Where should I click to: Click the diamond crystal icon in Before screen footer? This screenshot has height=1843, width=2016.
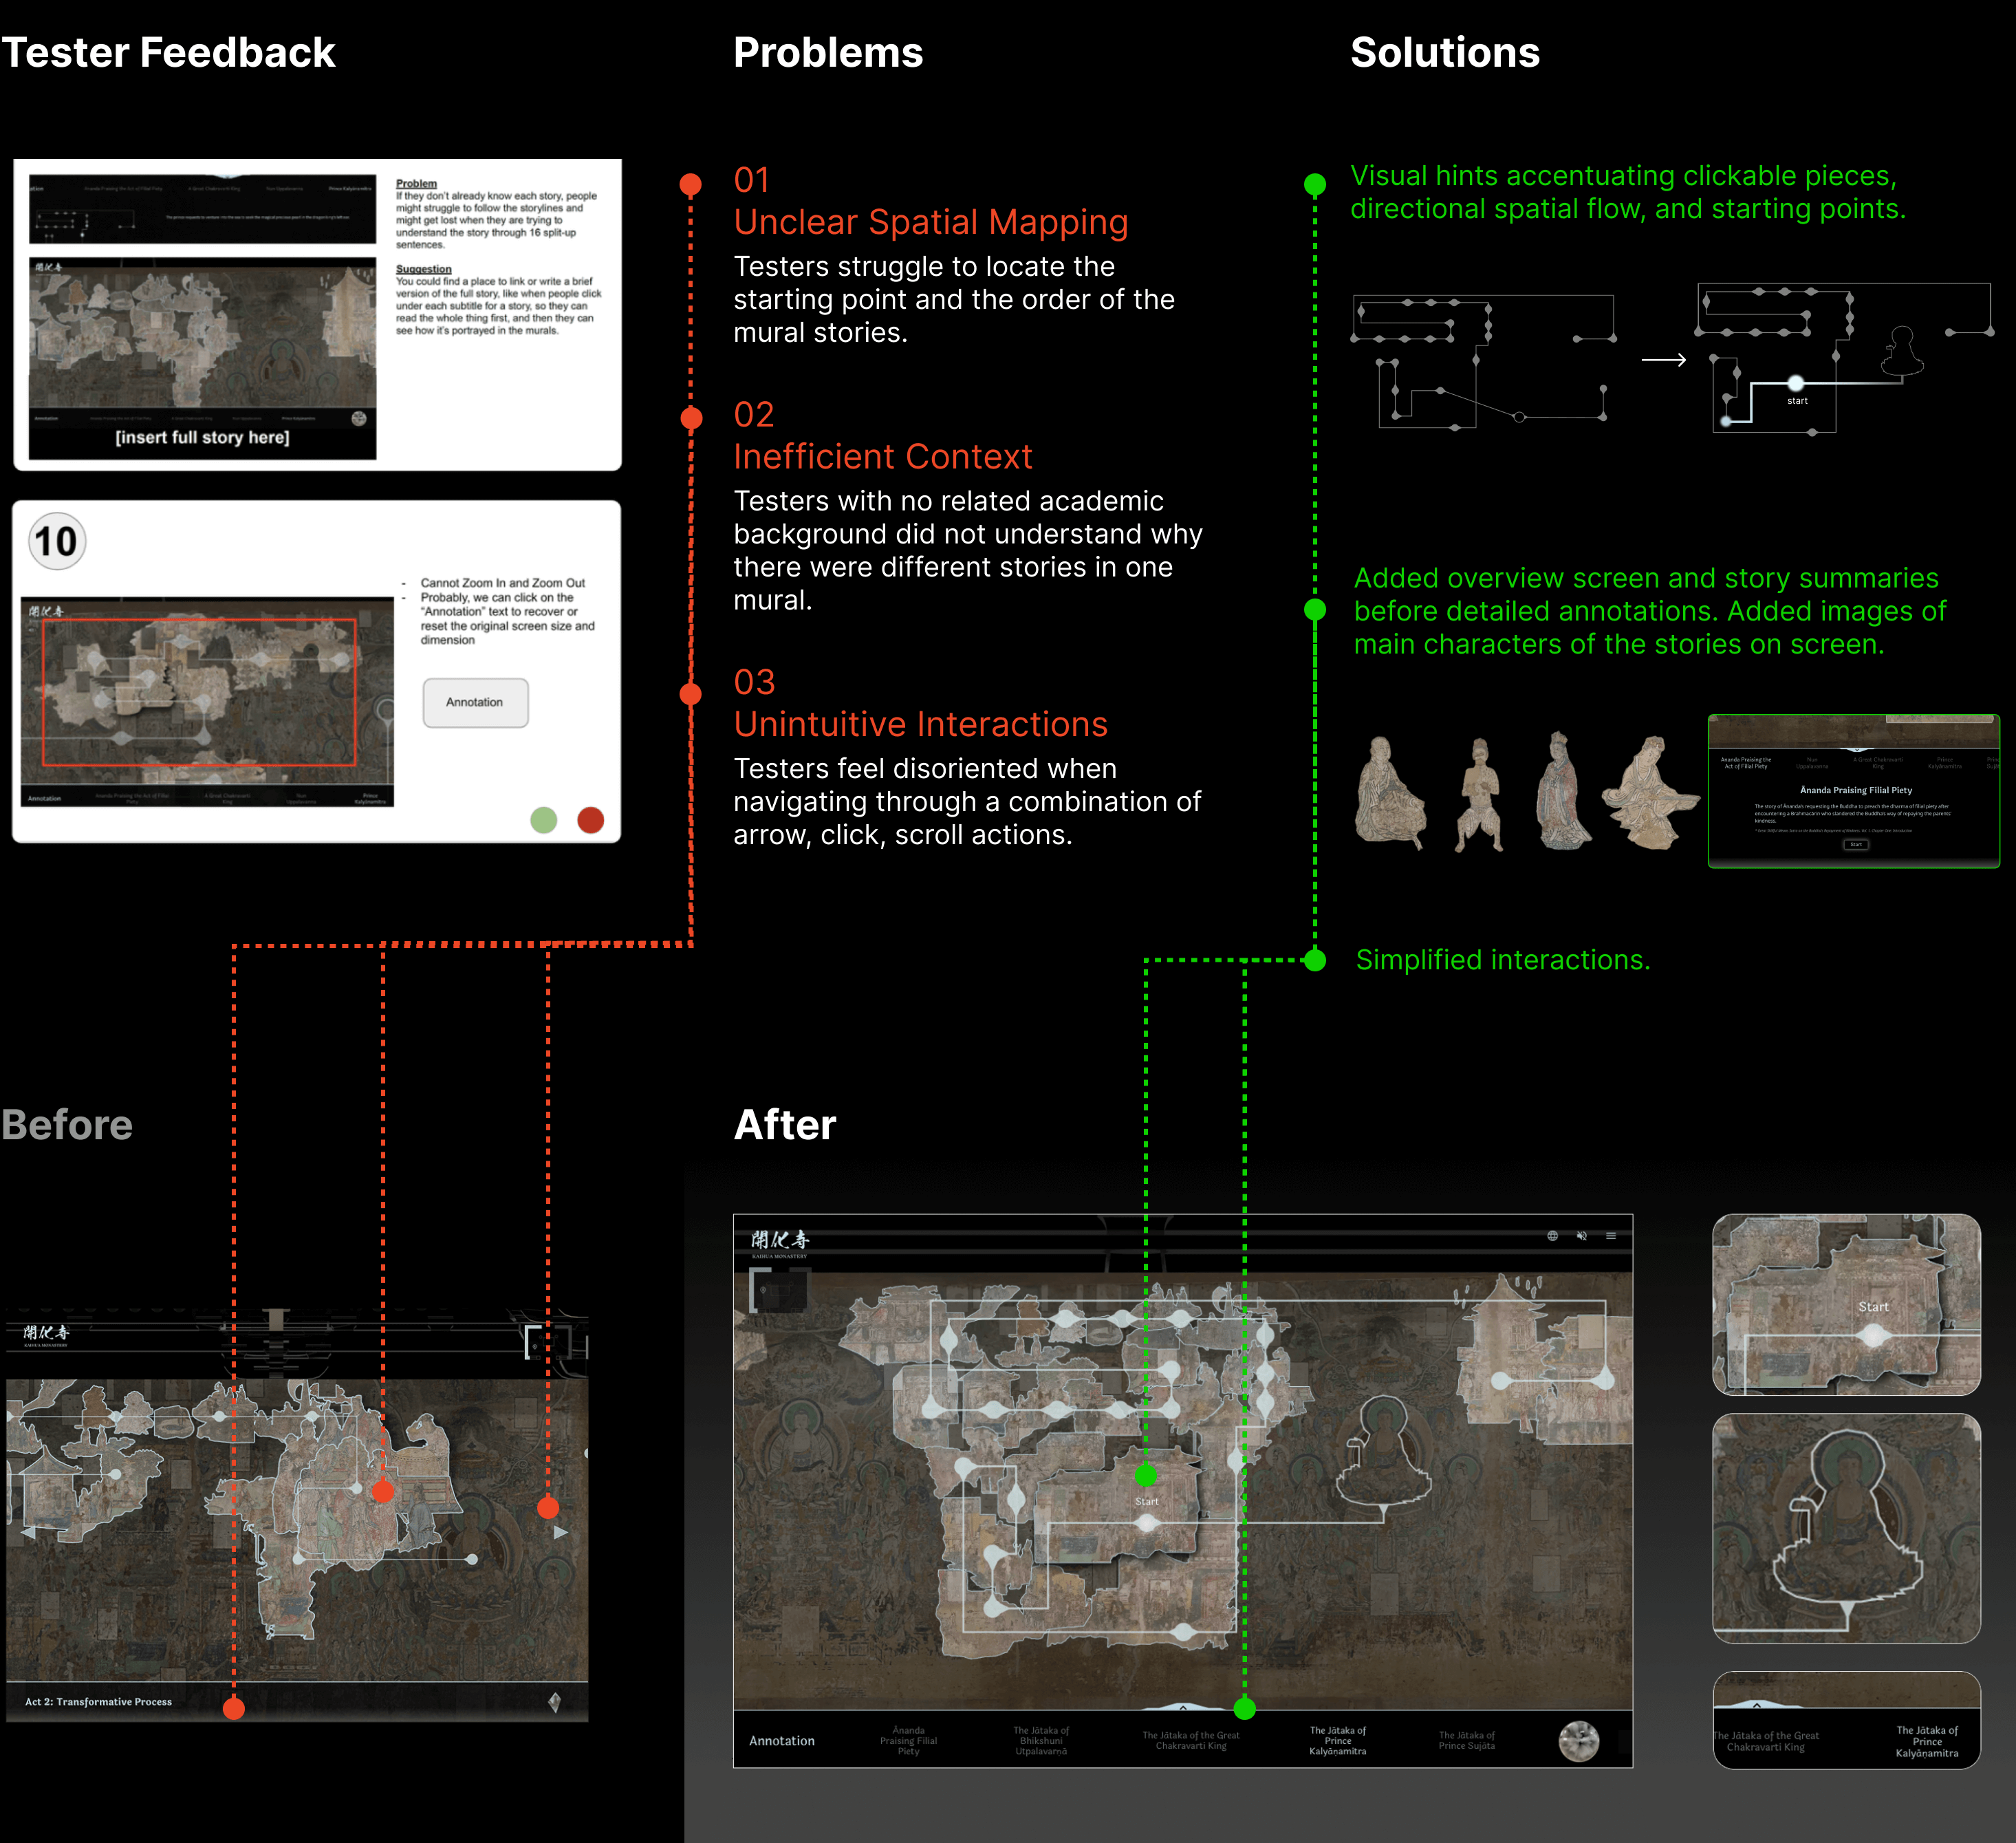[555, 1701]
